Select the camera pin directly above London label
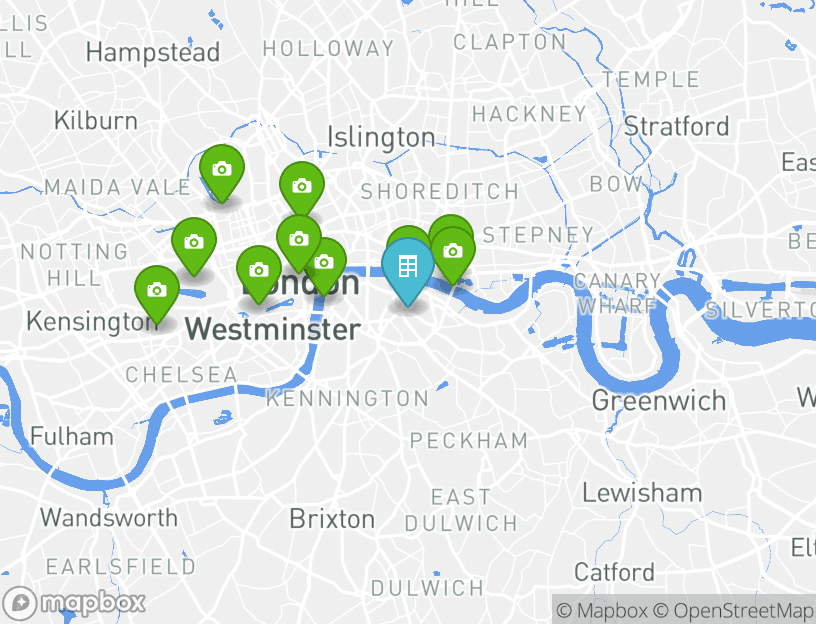This screenshot has width=816, height=624. (x=299, y=239)
